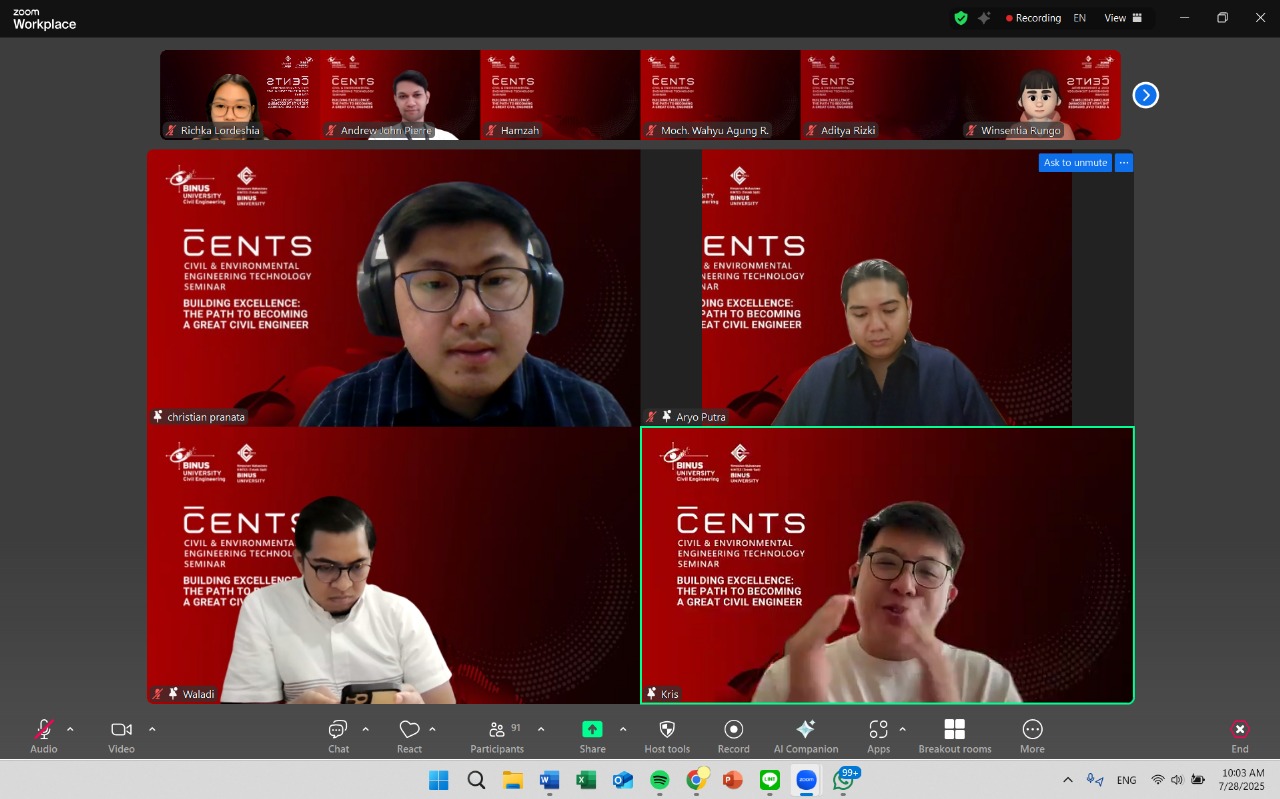Expand the Audio options arrow
1280x799 pixels.
pyautogui.click(x=70, y=729)
